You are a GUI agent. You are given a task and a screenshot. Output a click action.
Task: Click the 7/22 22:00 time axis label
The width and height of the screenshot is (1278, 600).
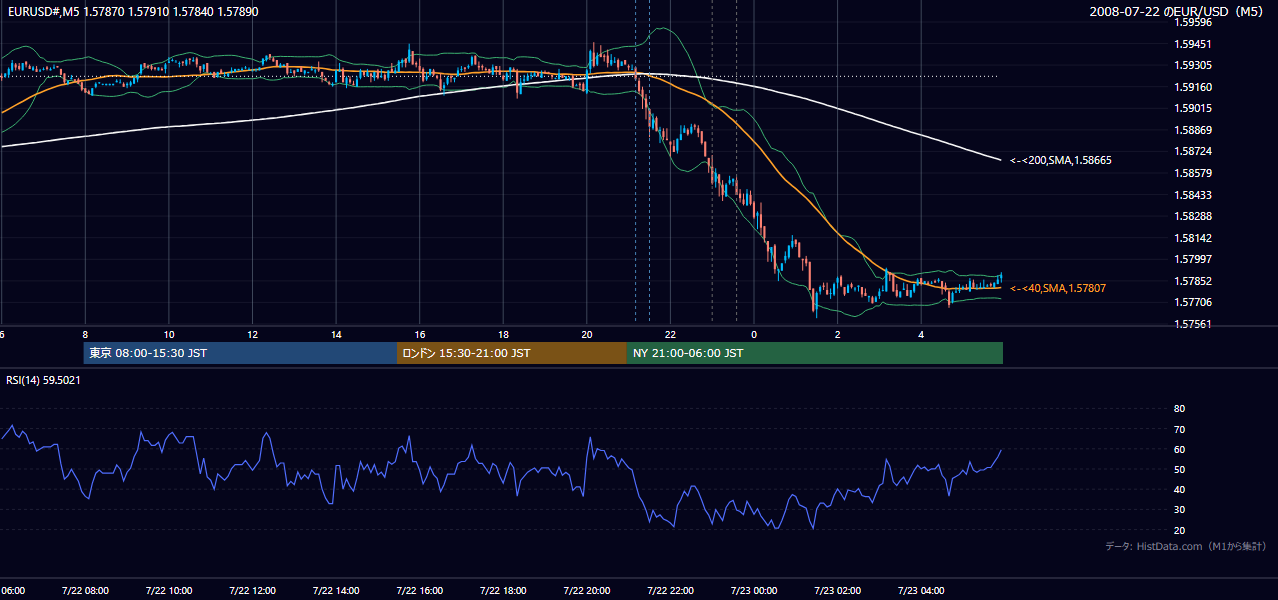[x=671, y=590]
